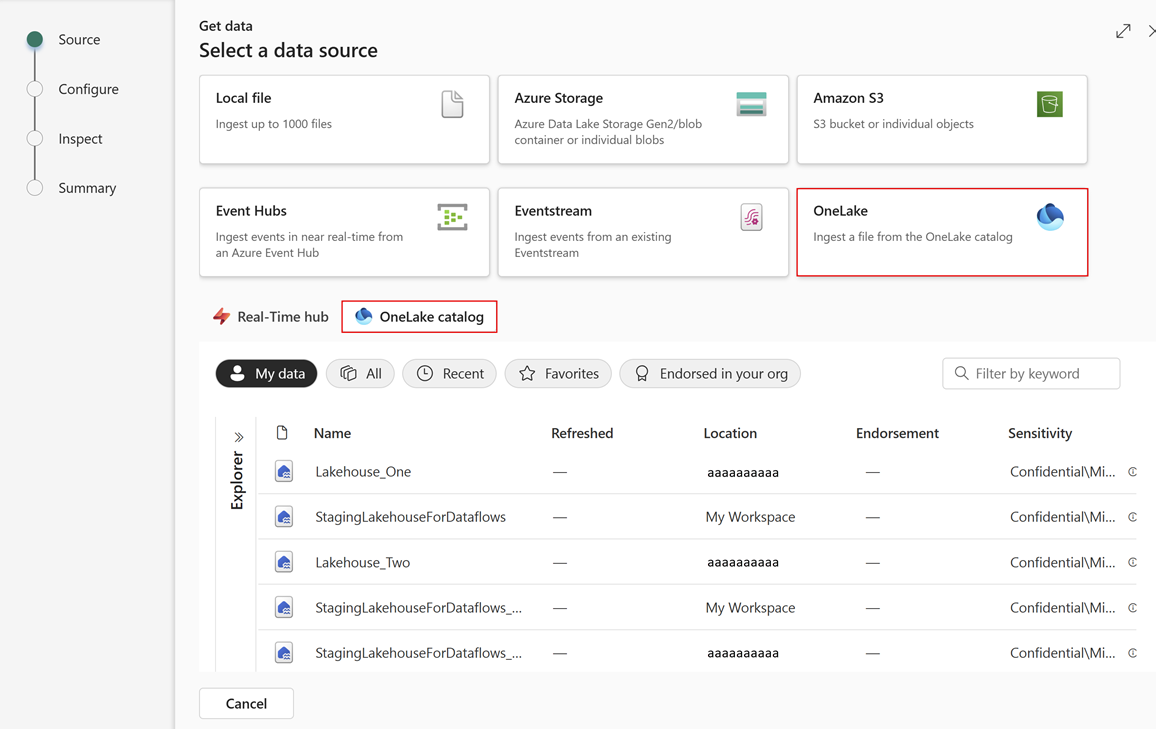Click the sensitivity info icon for StagingLakehouseForDataflows
This screenshot has height=729, width=1156.
point(1132,517)
